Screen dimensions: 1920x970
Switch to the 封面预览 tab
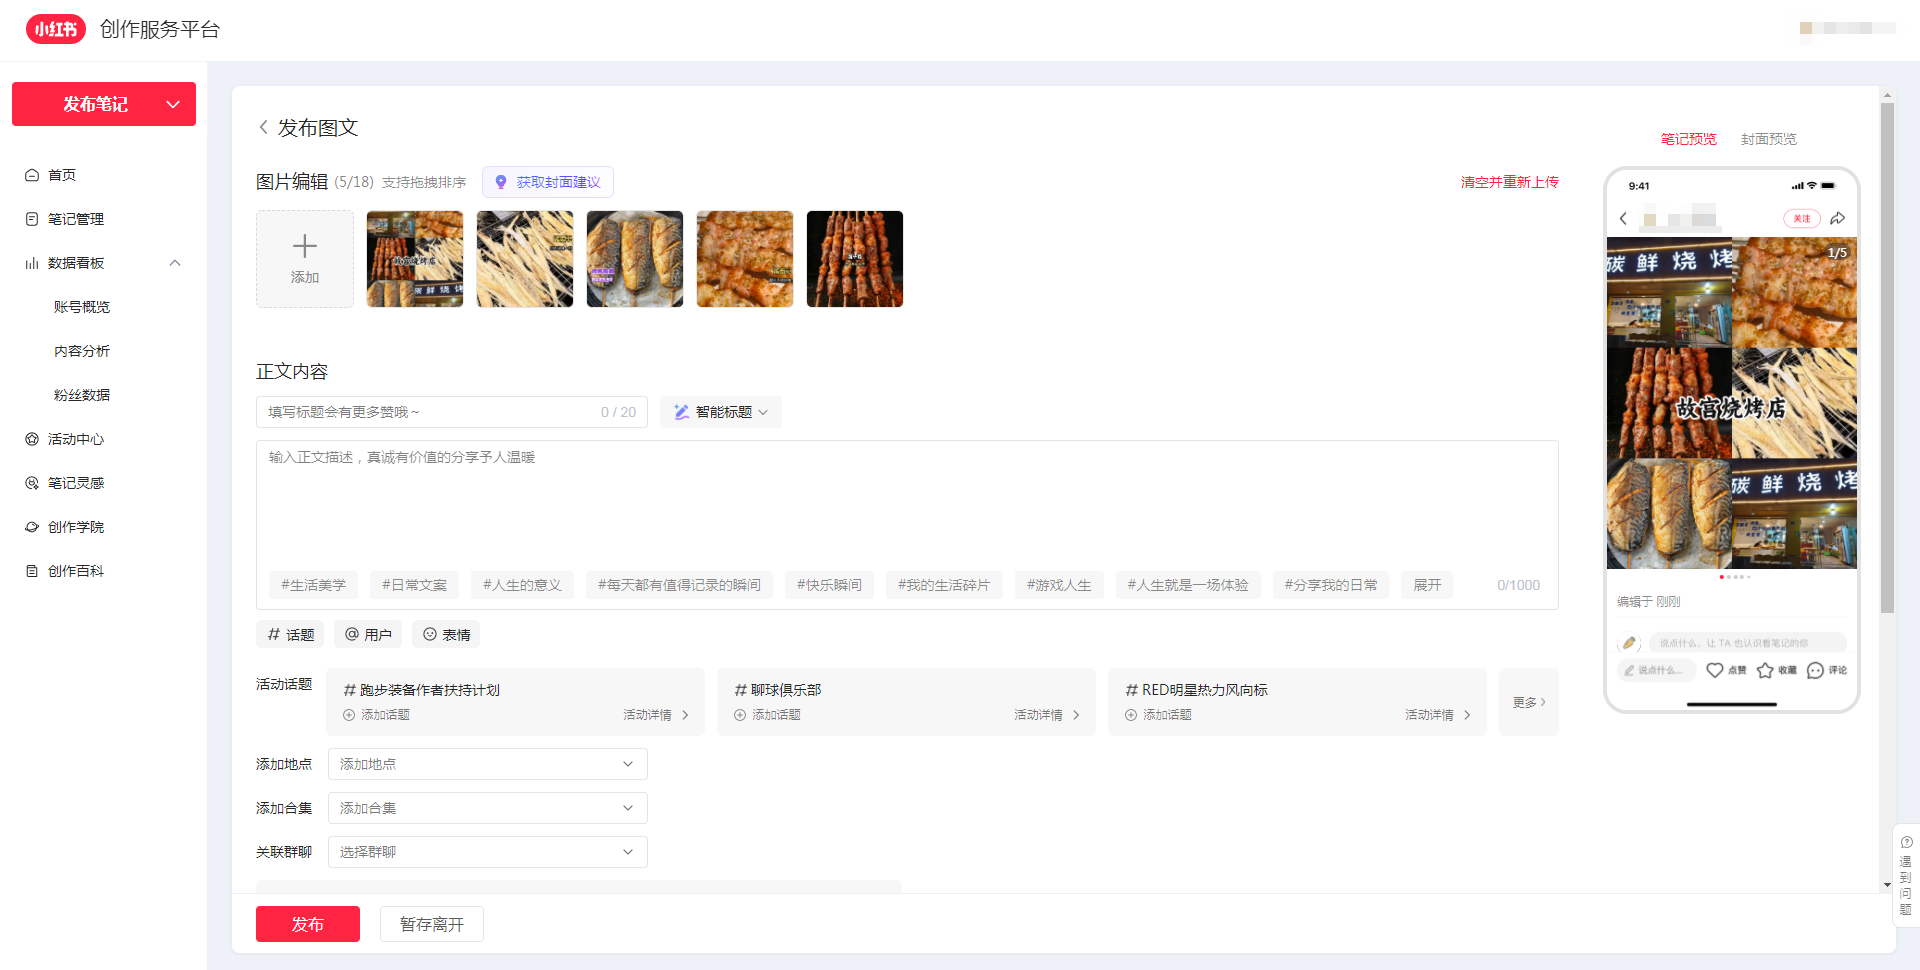coord(1768,139)
